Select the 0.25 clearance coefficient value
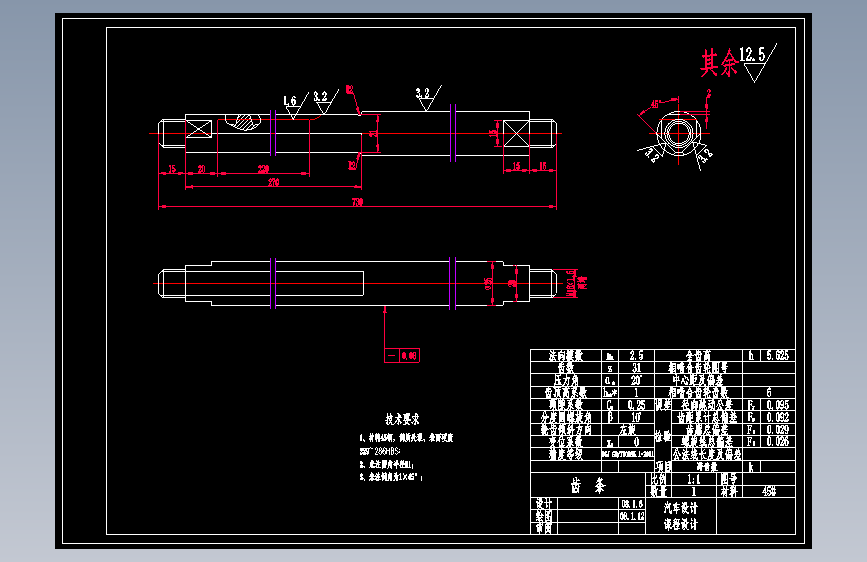 coord(636,405)
